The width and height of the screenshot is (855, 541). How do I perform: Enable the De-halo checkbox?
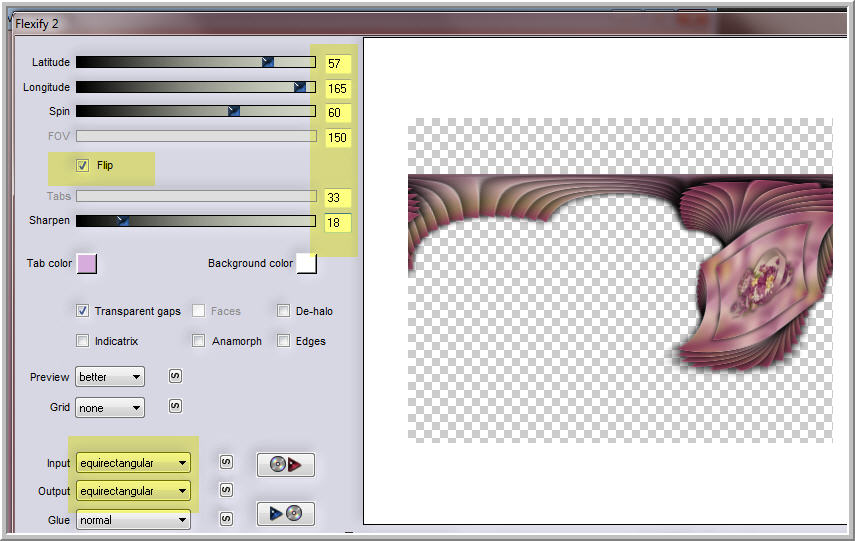[x=284, y=311]
